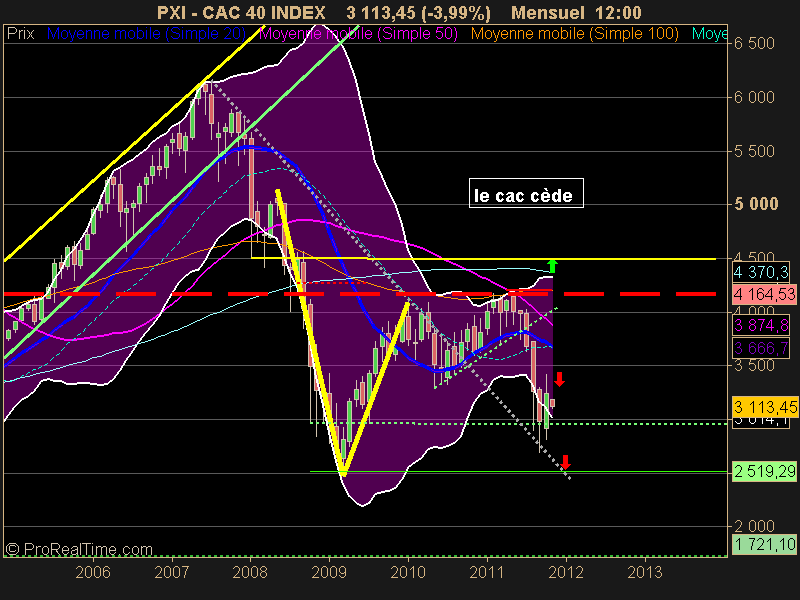800x600 pixels.
Task: Click the 2 000 price axis label
Action: click(x=755, y=526)
